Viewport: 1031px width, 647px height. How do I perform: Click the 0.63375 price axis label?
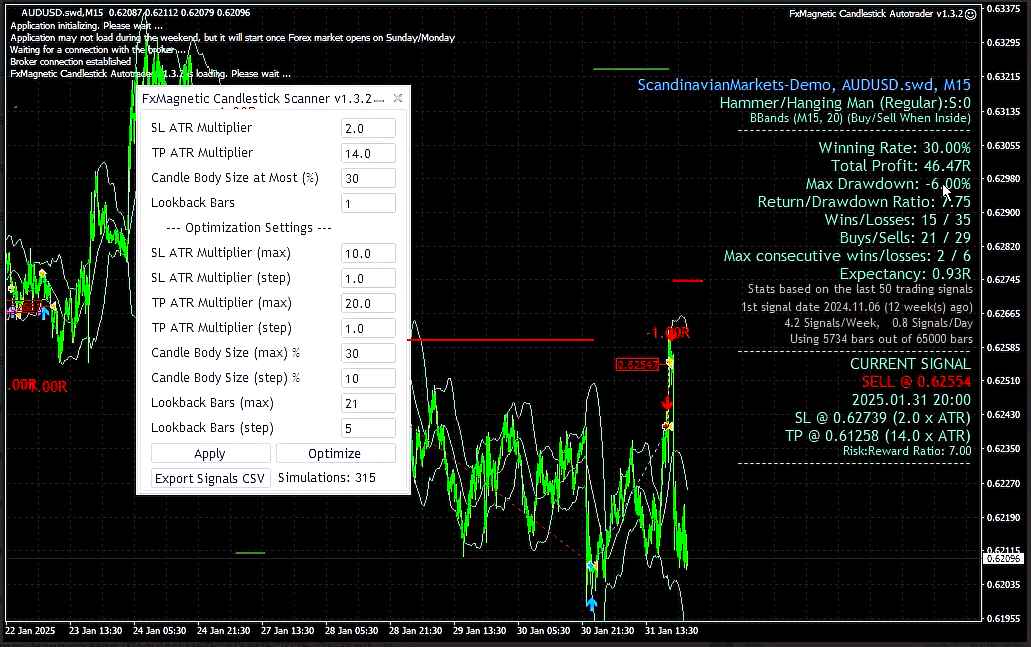(x=1003, y=9)
